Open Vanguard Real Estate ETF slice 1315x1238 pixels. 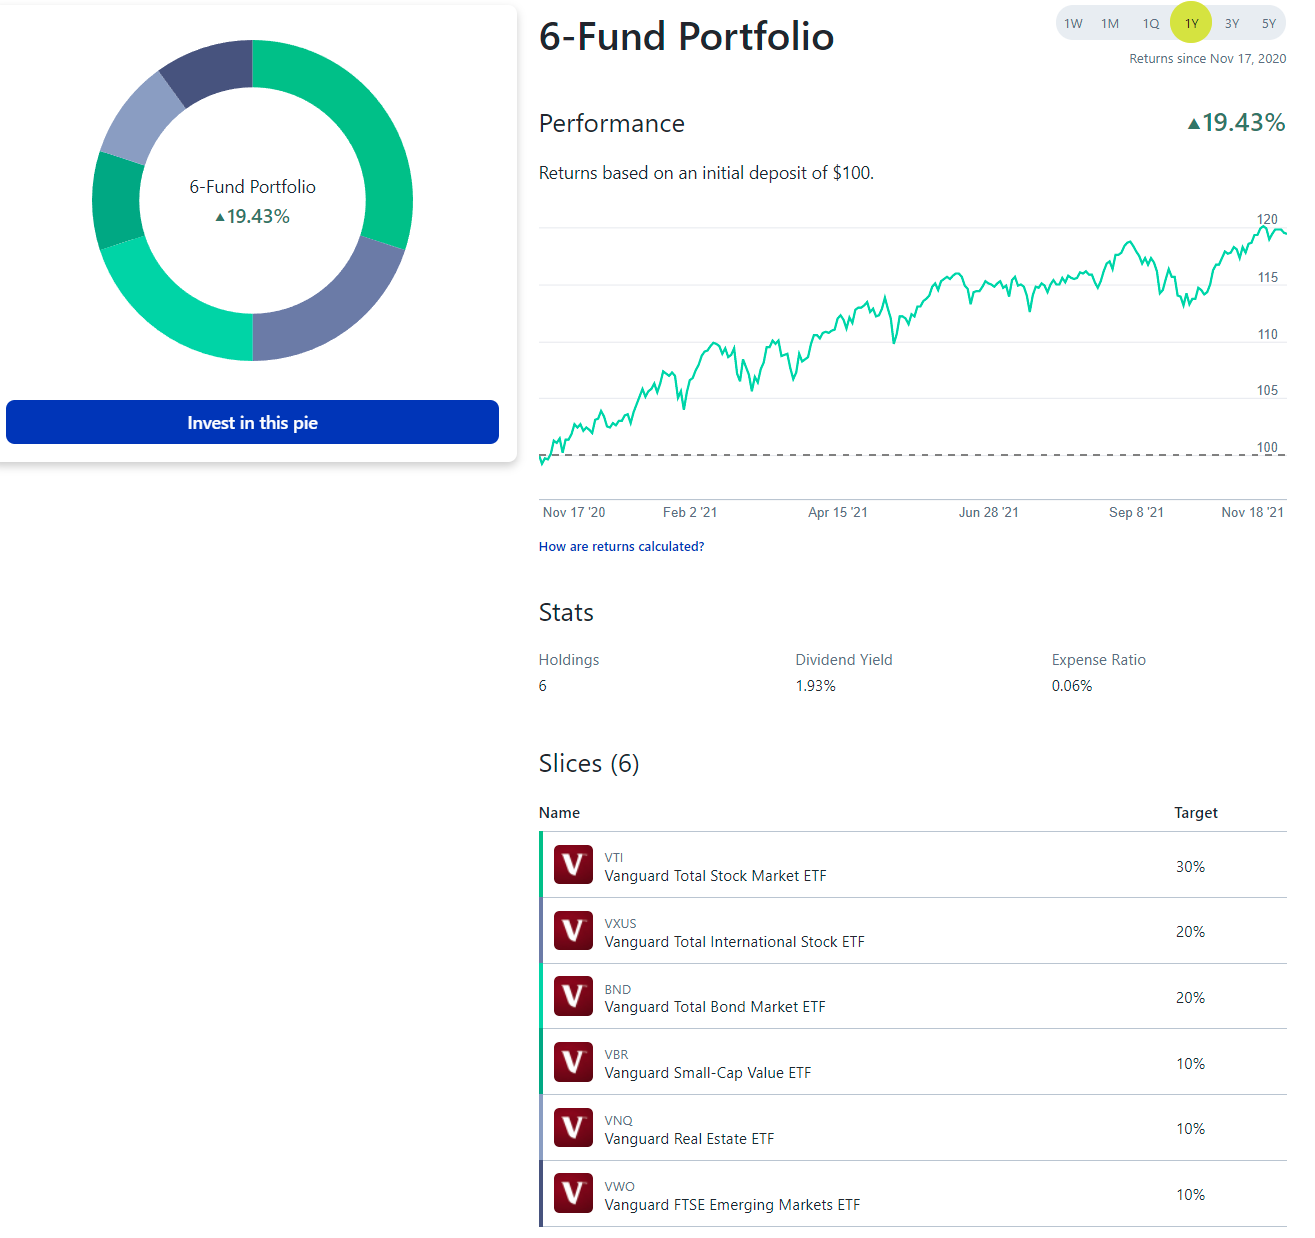tap(913, 1128)
